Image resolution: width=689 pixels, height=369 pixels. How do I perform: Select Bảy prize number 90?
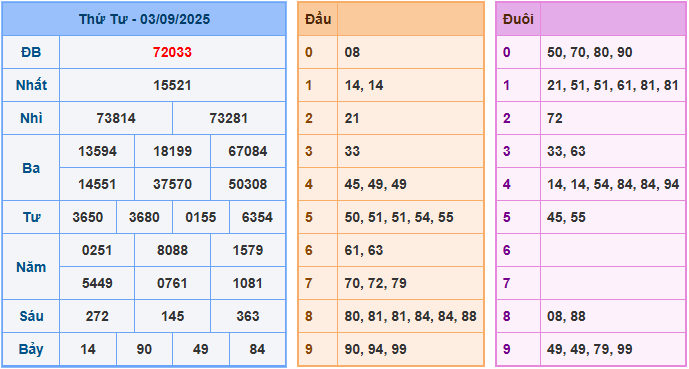point(144,349)
